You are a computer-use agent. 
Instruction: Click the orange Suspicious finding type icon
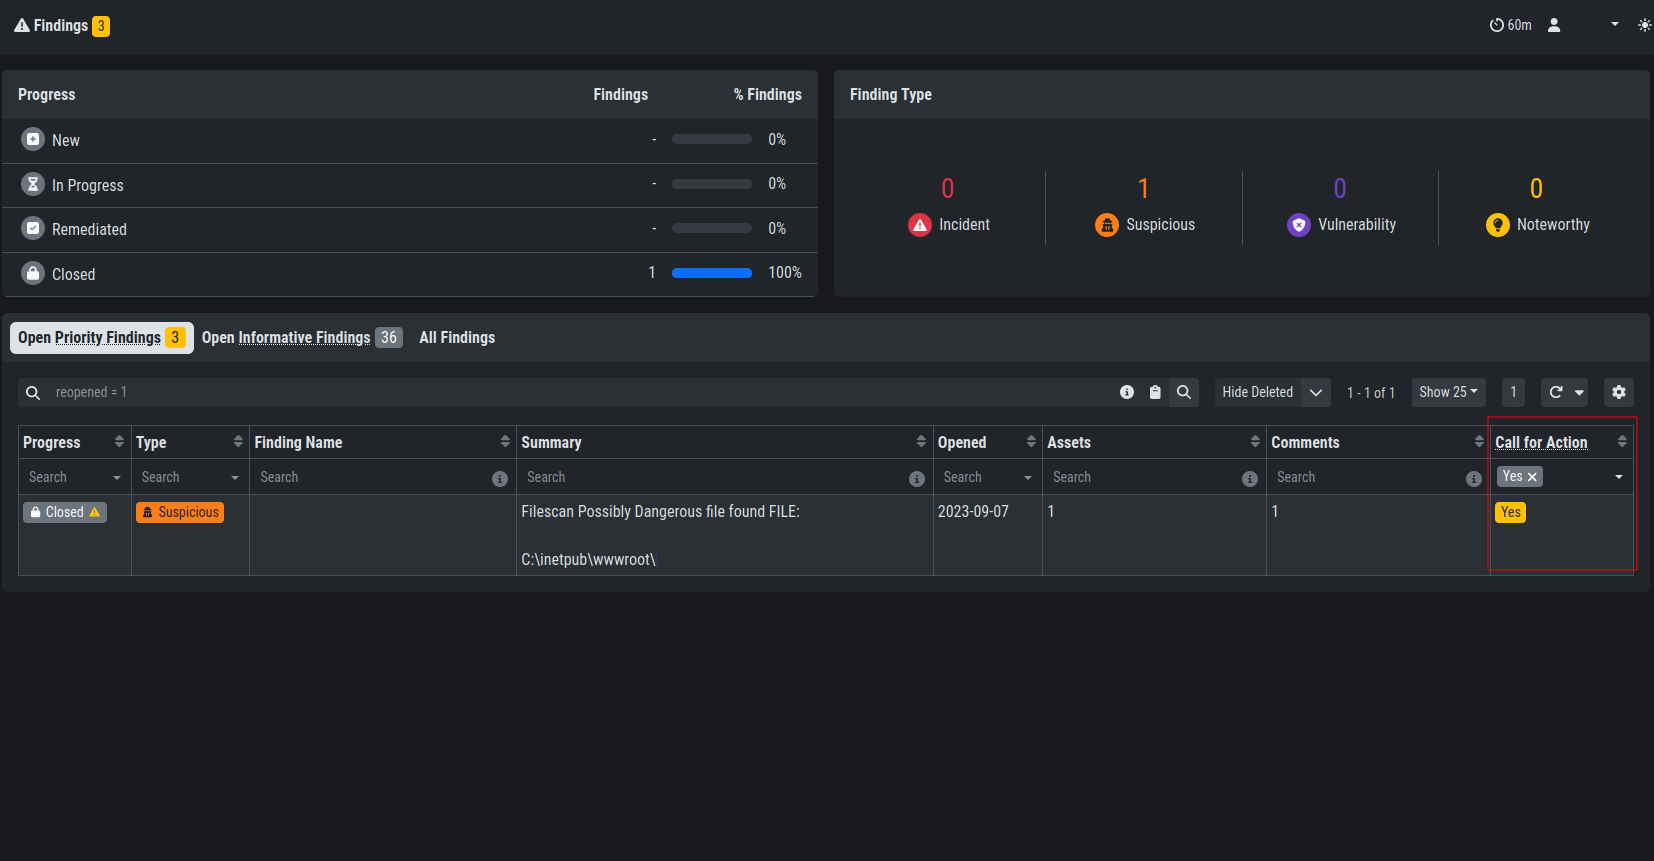[x=1107, y=225]
